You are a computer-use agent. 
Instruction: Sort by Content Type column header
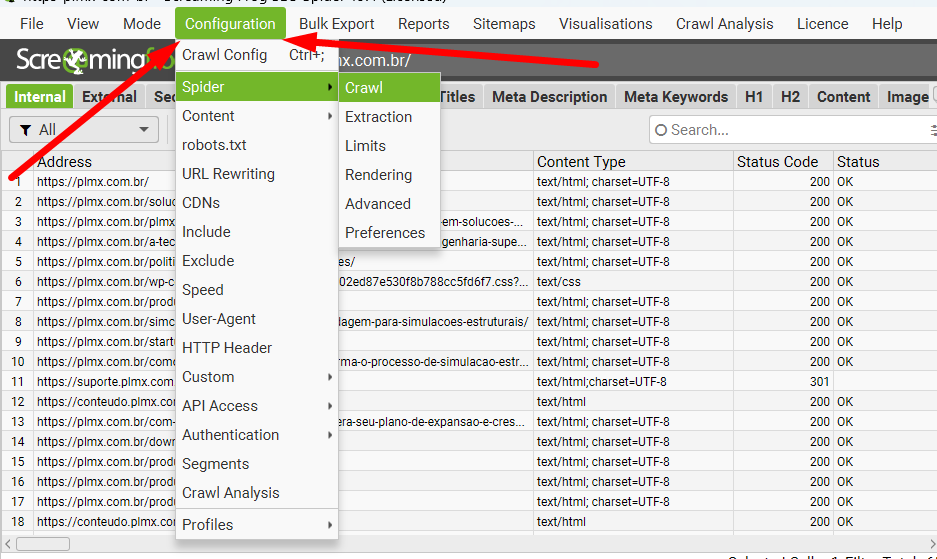pyautogui.click(x=633, y=162)
